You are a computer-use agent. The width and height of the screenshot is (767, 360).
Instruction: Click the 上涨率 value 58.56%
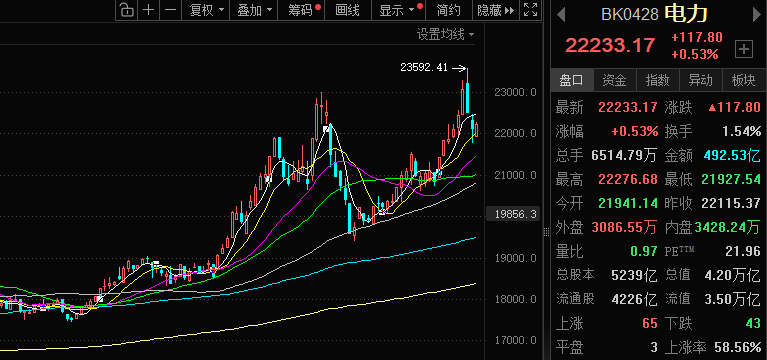pos(738,347)
